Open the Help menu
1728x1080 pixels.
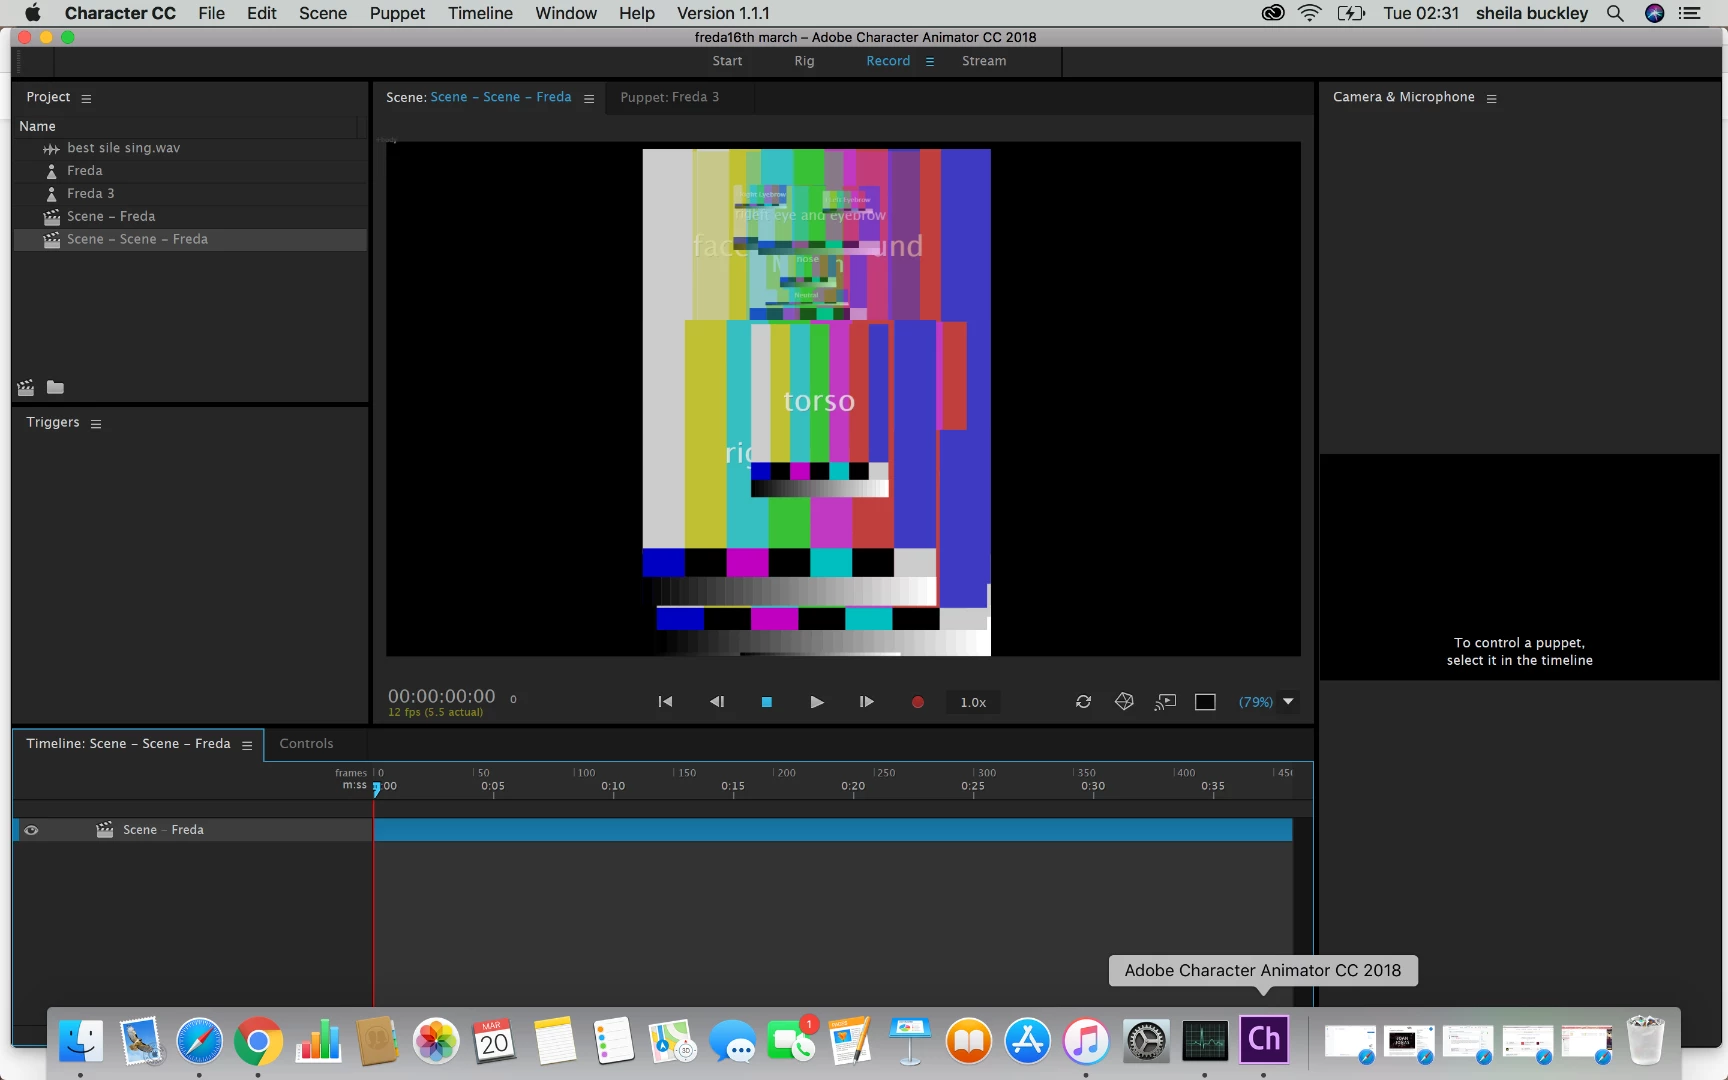[636, 13]
